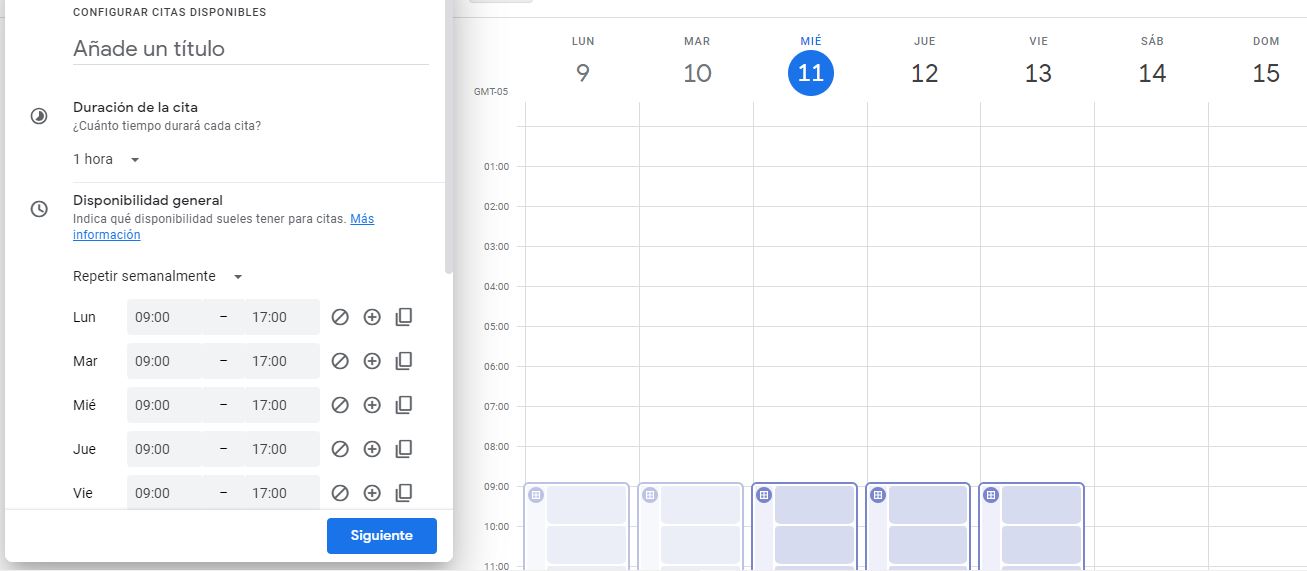This screenshot has height=571, width=1307.
Task: Click the 10:00 appointment slot on Wednesday
Action: pyautogui.click(x=814, y=545)
